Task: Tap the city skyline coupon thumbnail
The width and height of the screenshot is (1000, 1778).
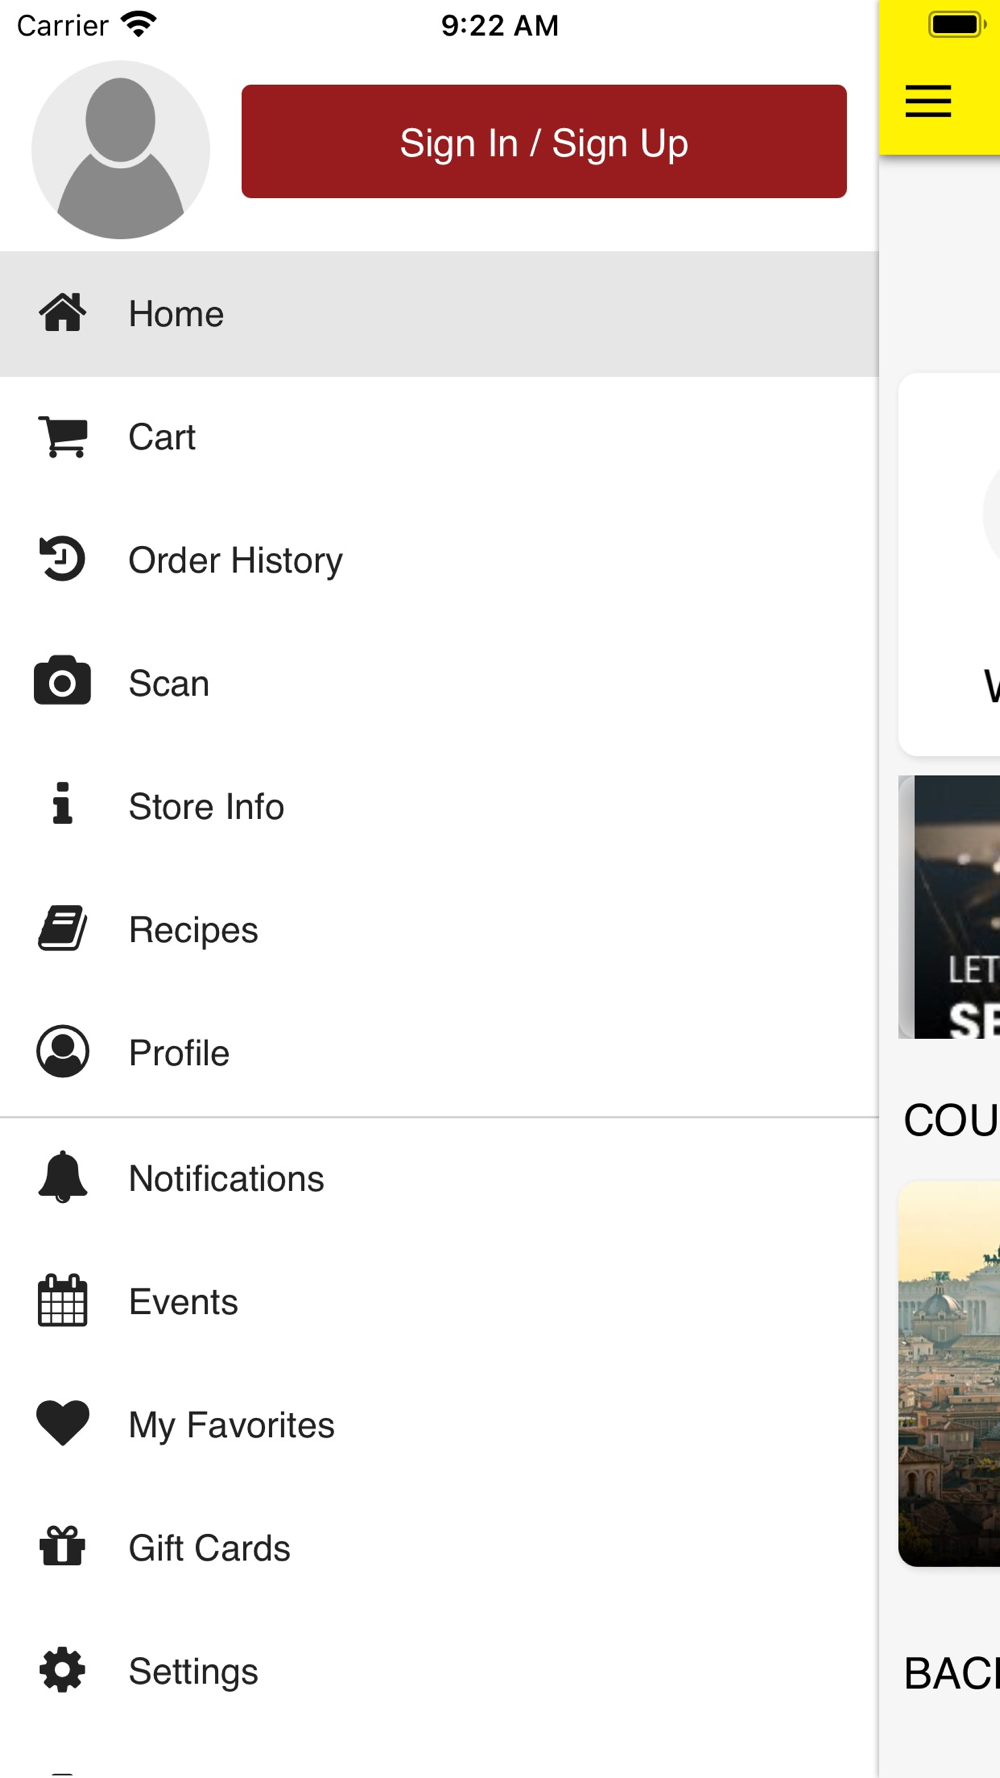Action: tap(949, 1373)
